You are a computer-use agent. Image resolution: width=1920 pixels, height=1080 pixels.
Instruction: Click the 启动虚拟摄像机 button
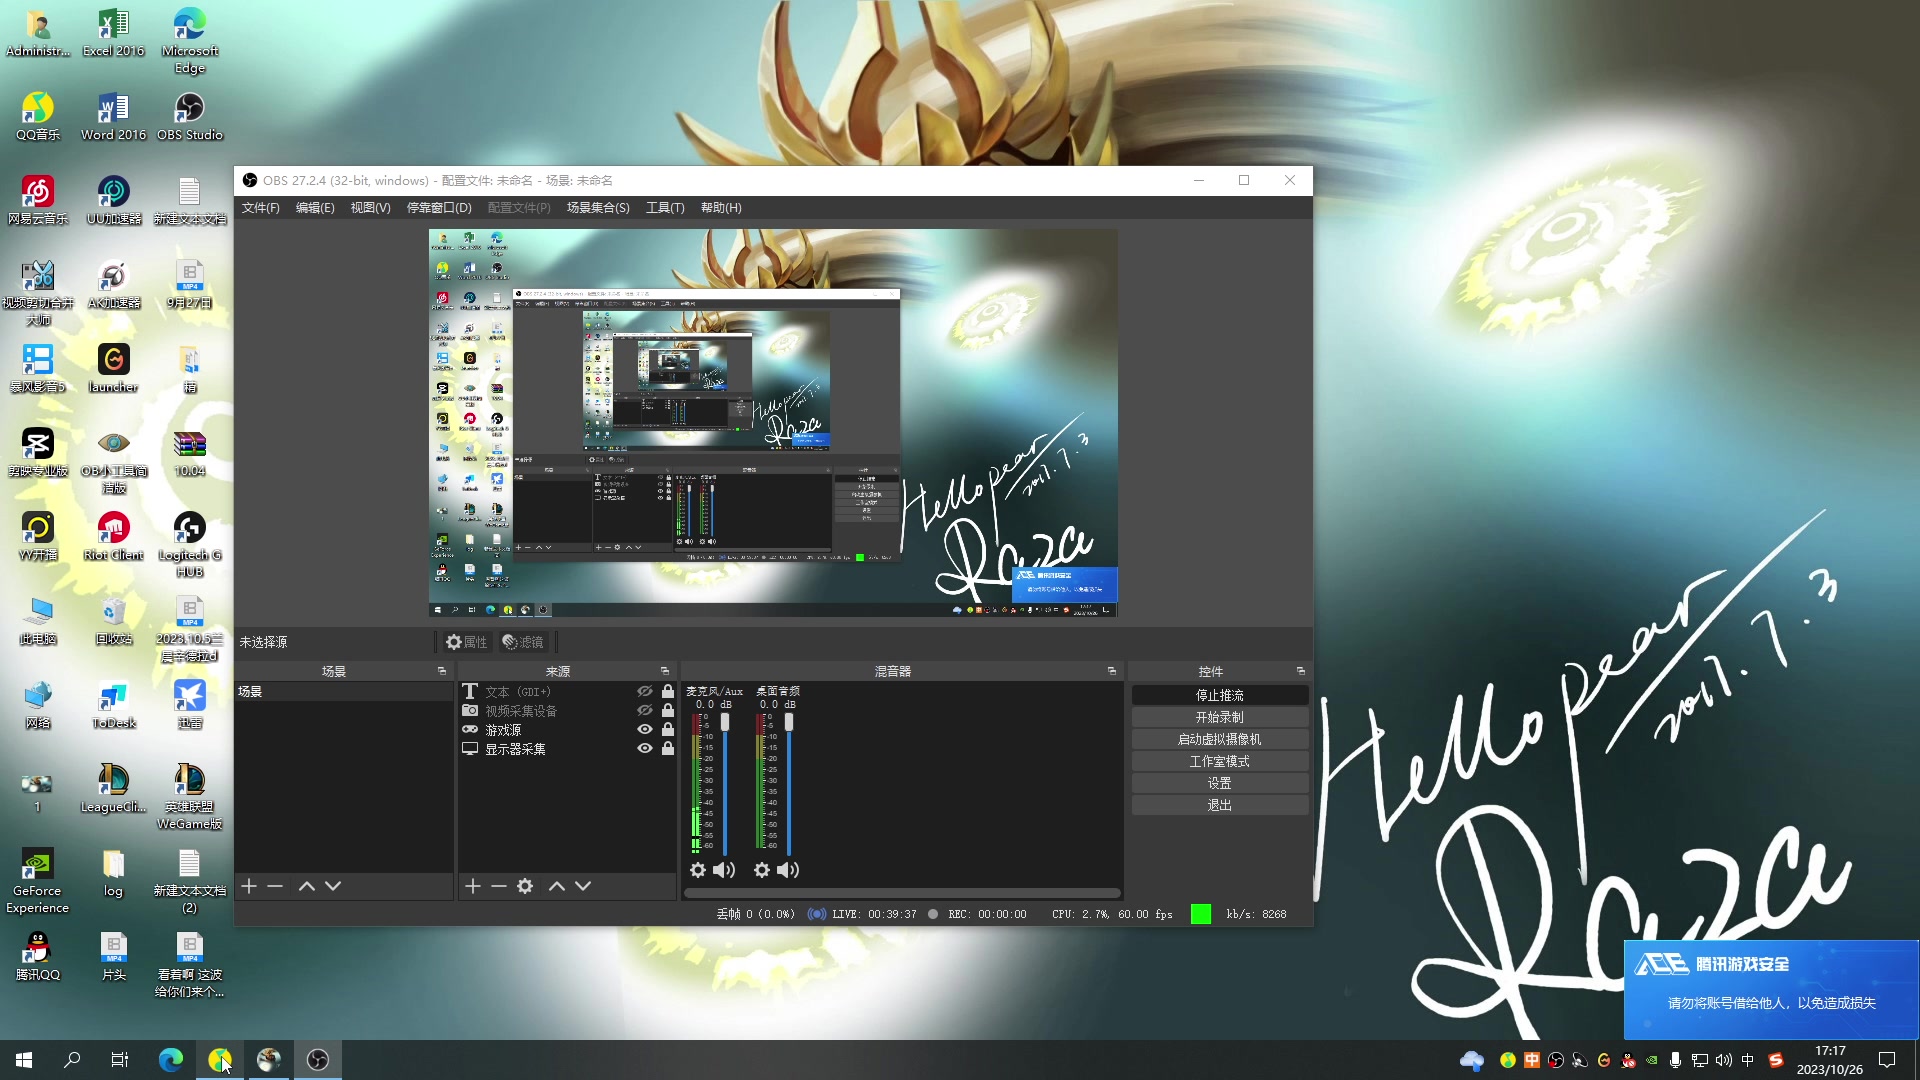point(1220,739)
